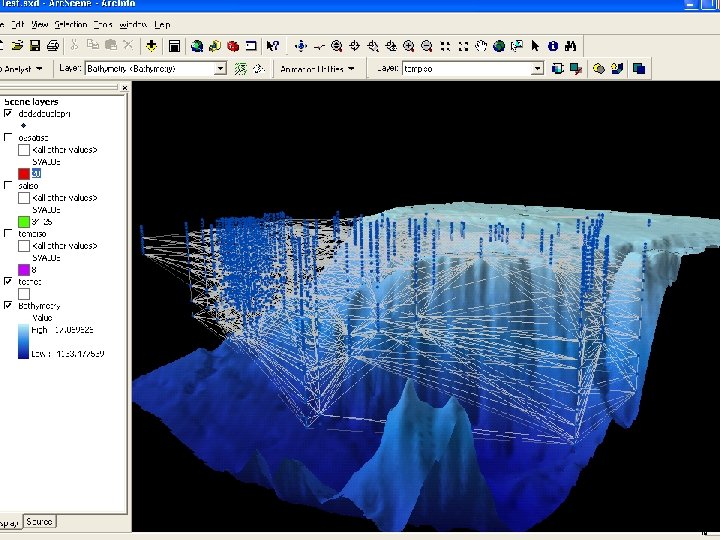Open the 3D Analyst dropdown menu
720x540 pixels.
tap(21, 69)
